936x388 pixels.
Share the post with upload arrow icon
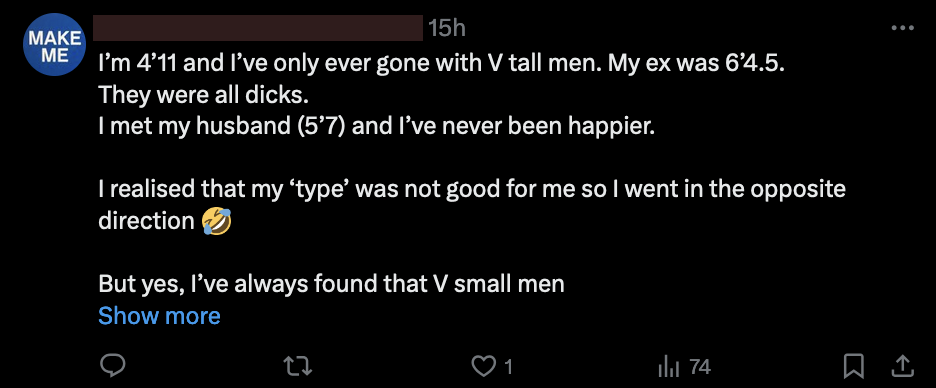pos(903,366)
